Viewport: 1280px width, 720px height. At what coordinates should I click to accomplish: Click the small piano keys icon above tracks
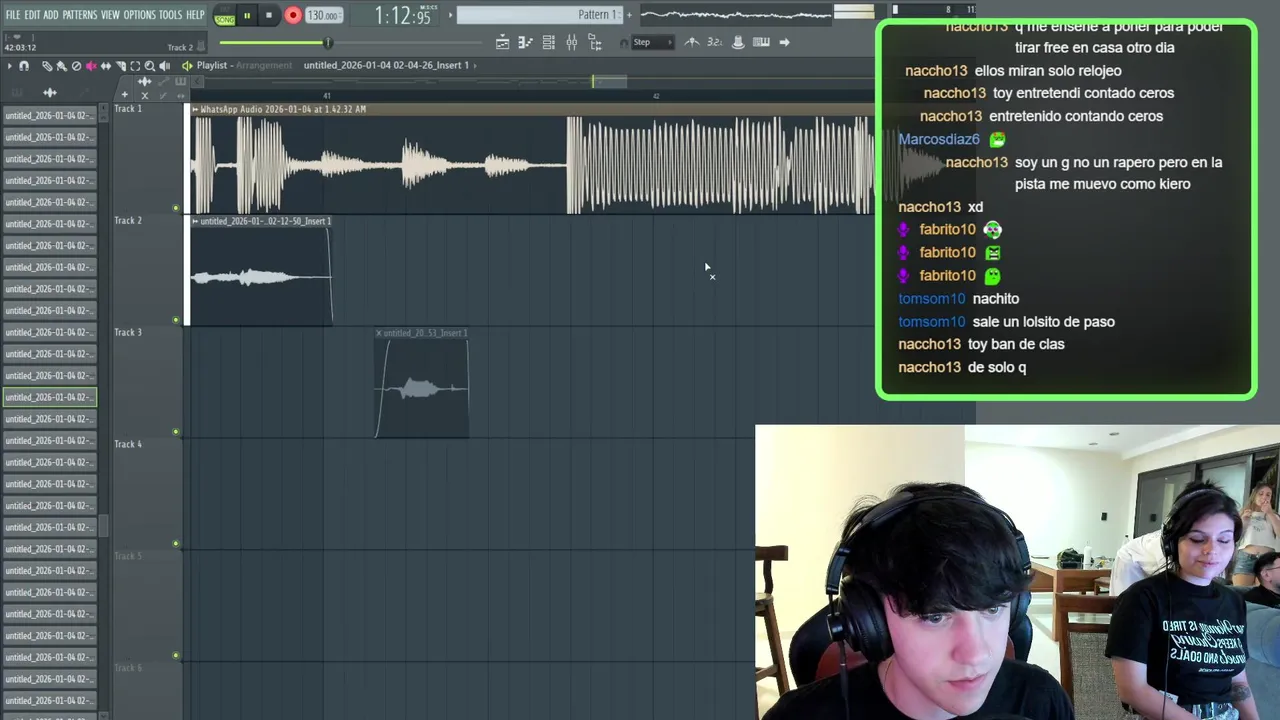coord(180,81)
